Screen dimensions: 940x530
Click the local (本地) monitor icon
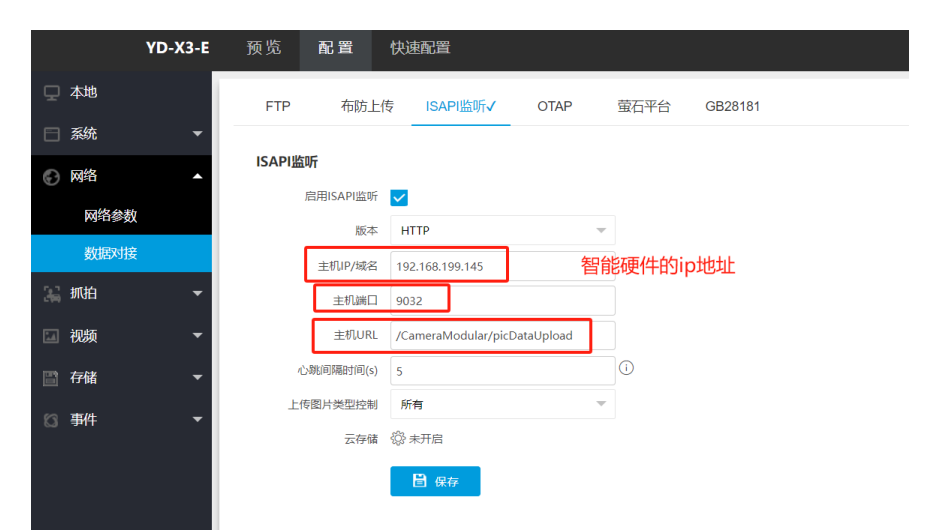(x=52, y=92)
